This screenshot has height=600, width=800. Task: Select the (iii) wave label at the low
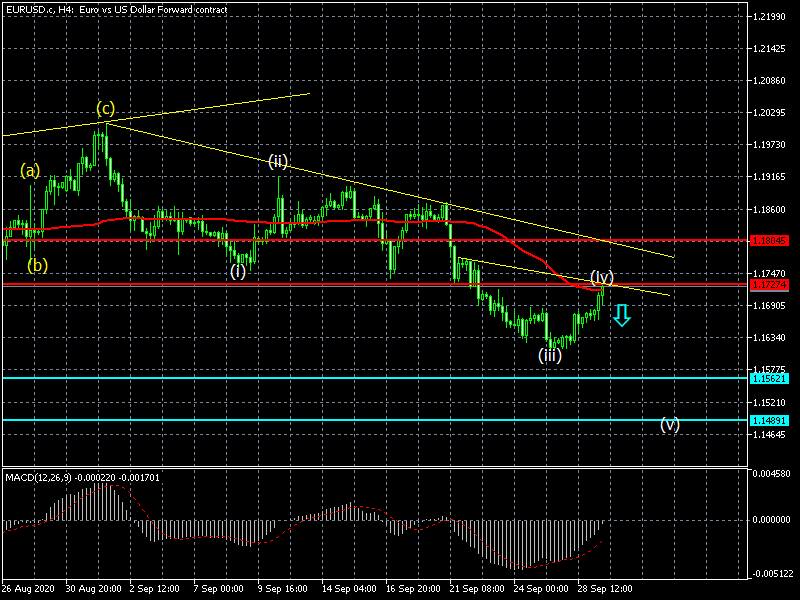pyautogui.click(x=550, y=355)
